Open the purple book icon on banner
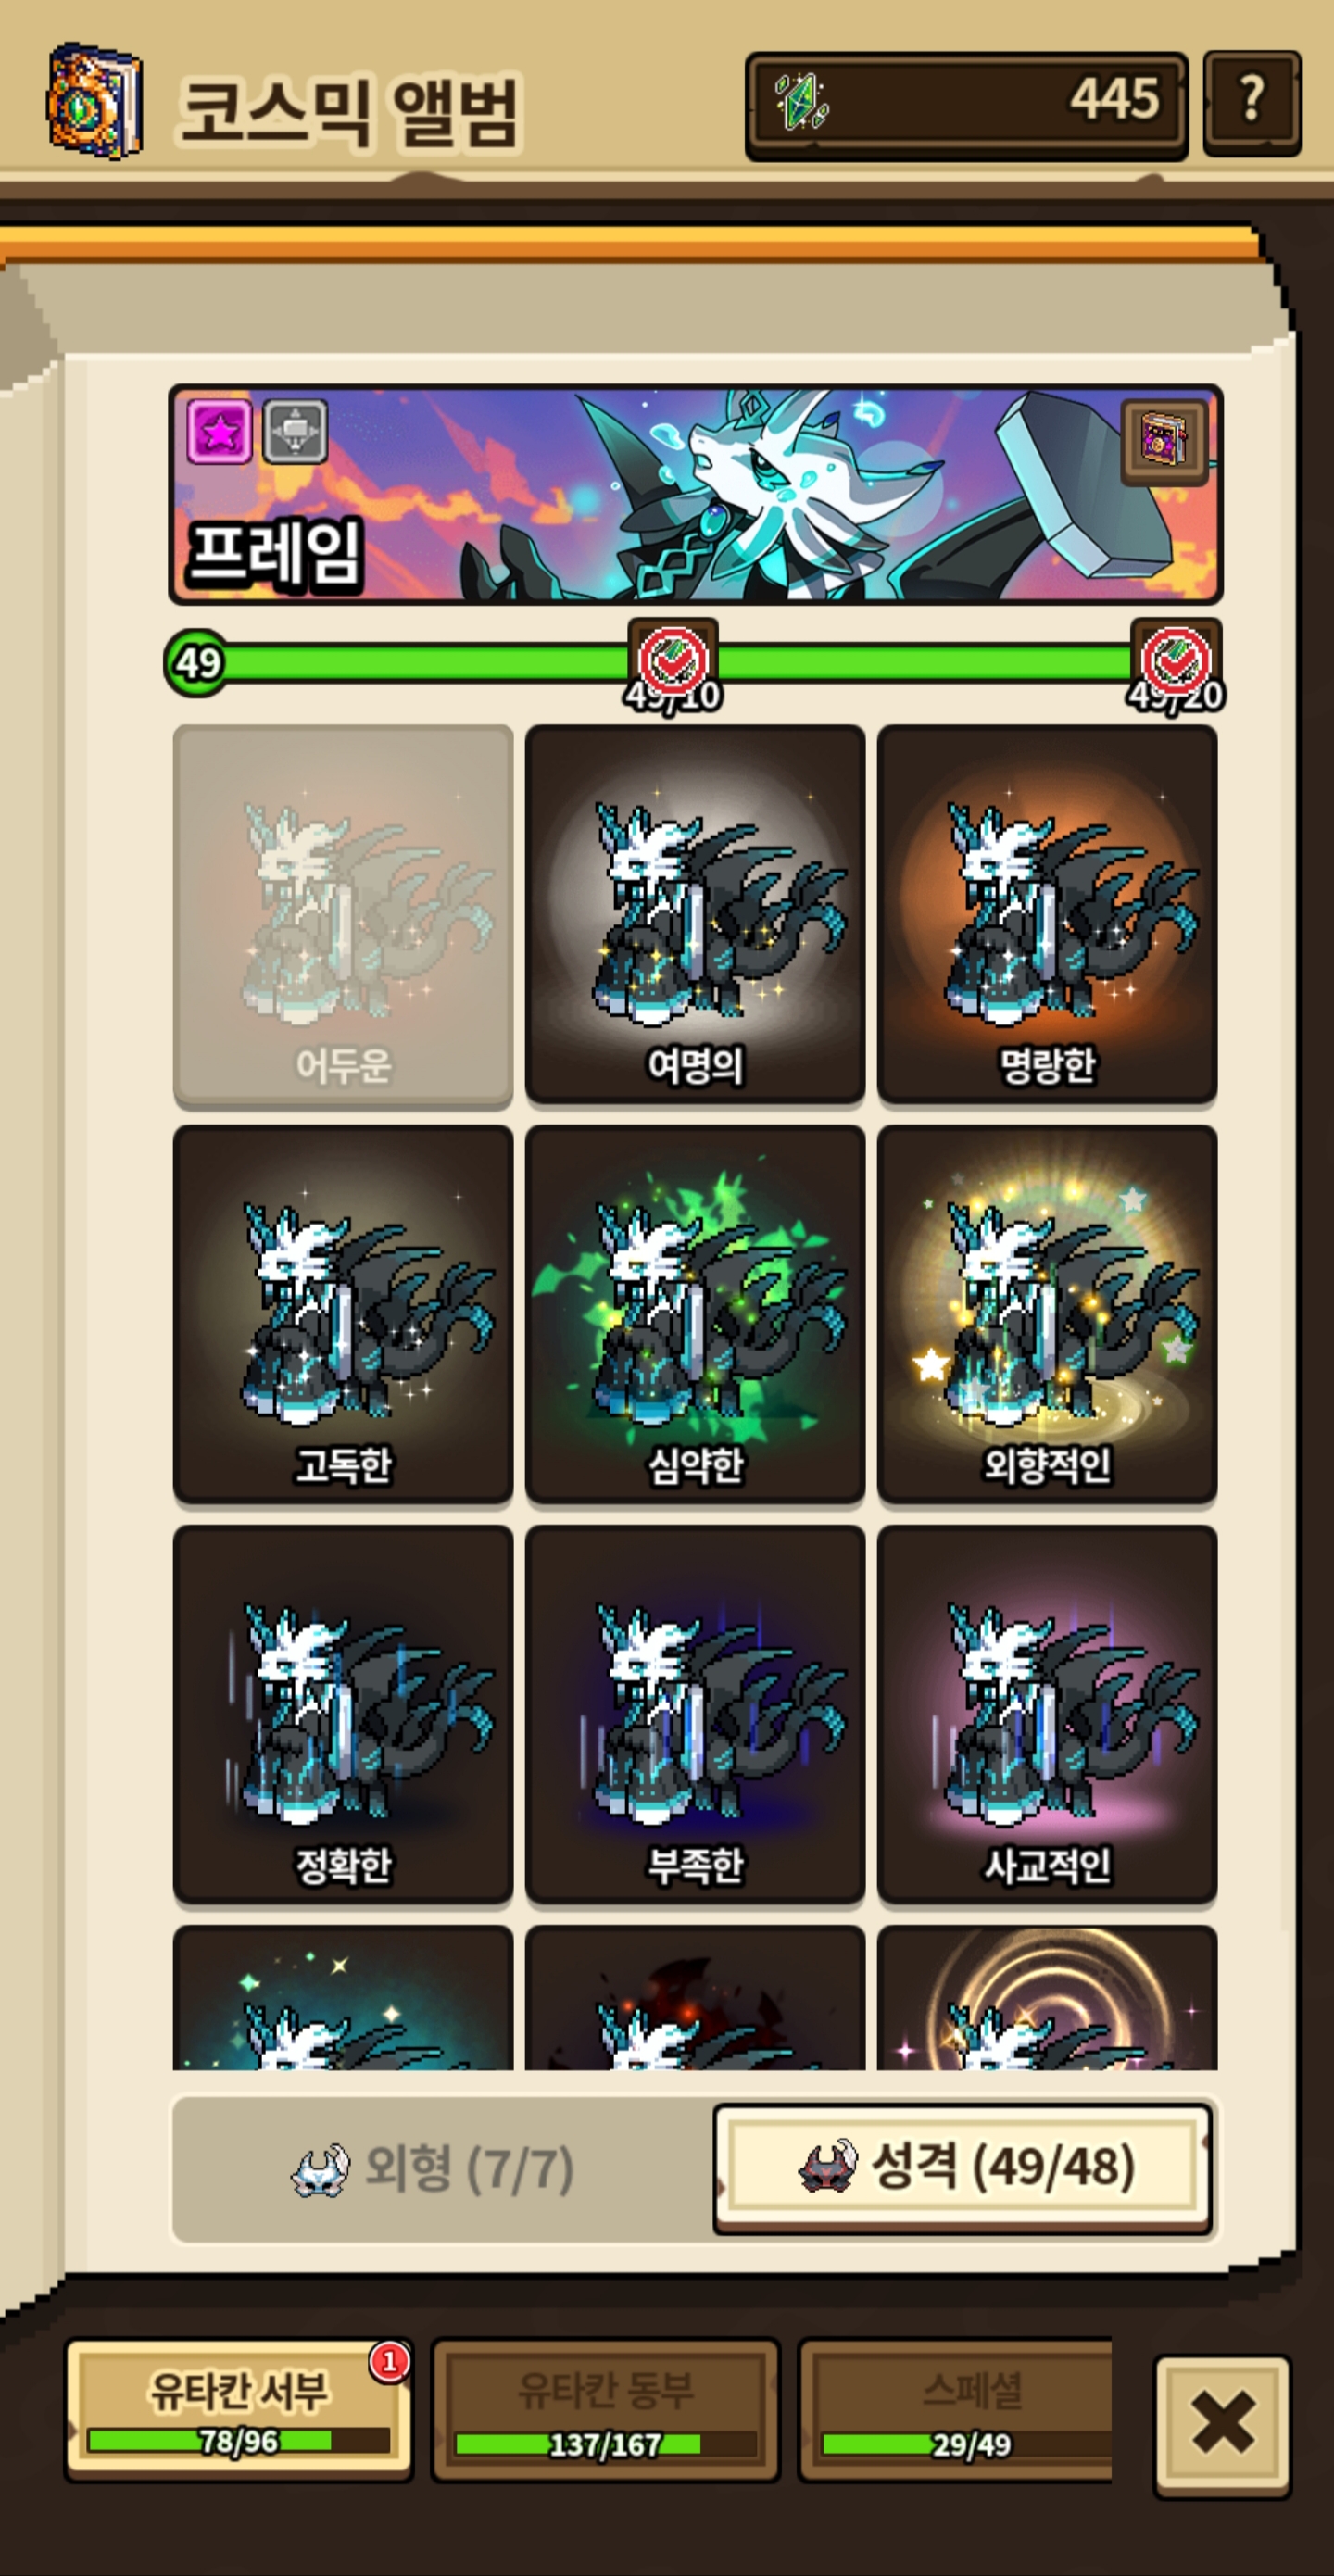Viewport: 1334px width, 2576px height. [x=1164, y=441]
